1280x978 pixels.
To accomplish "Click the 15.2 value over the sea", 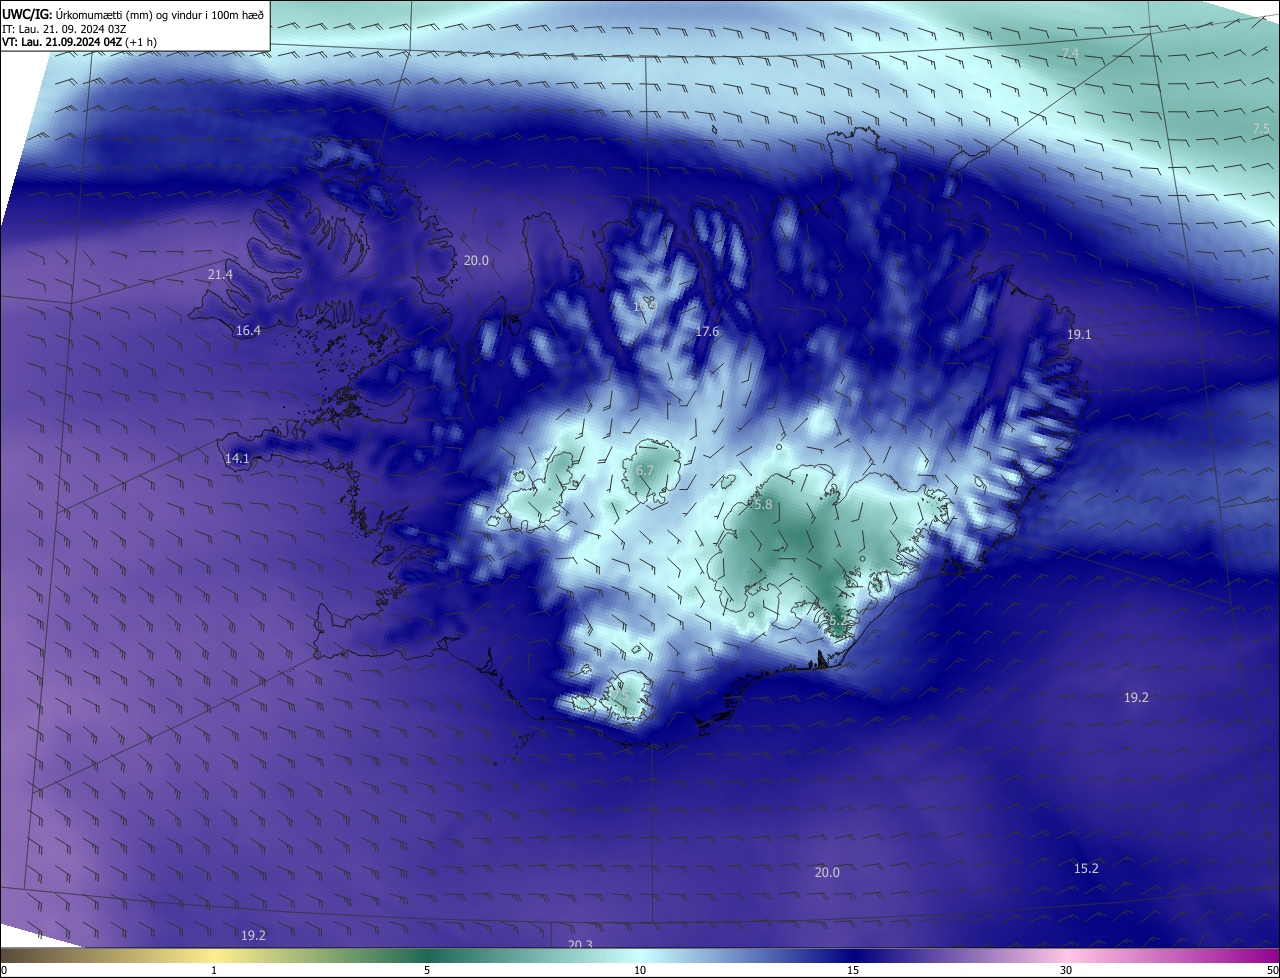I will (x=1086, y=868).
